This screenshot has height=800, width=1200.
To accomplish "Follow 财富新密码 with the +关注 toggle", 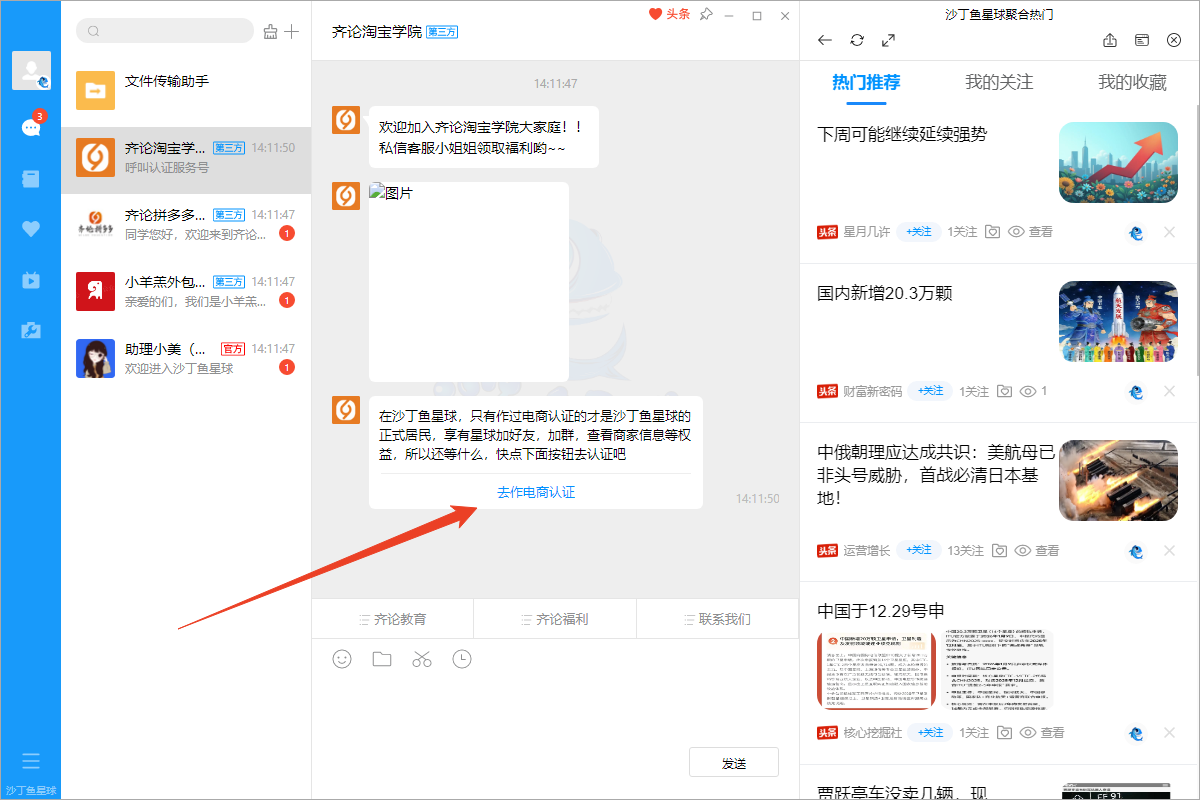I will coord(928,391).
